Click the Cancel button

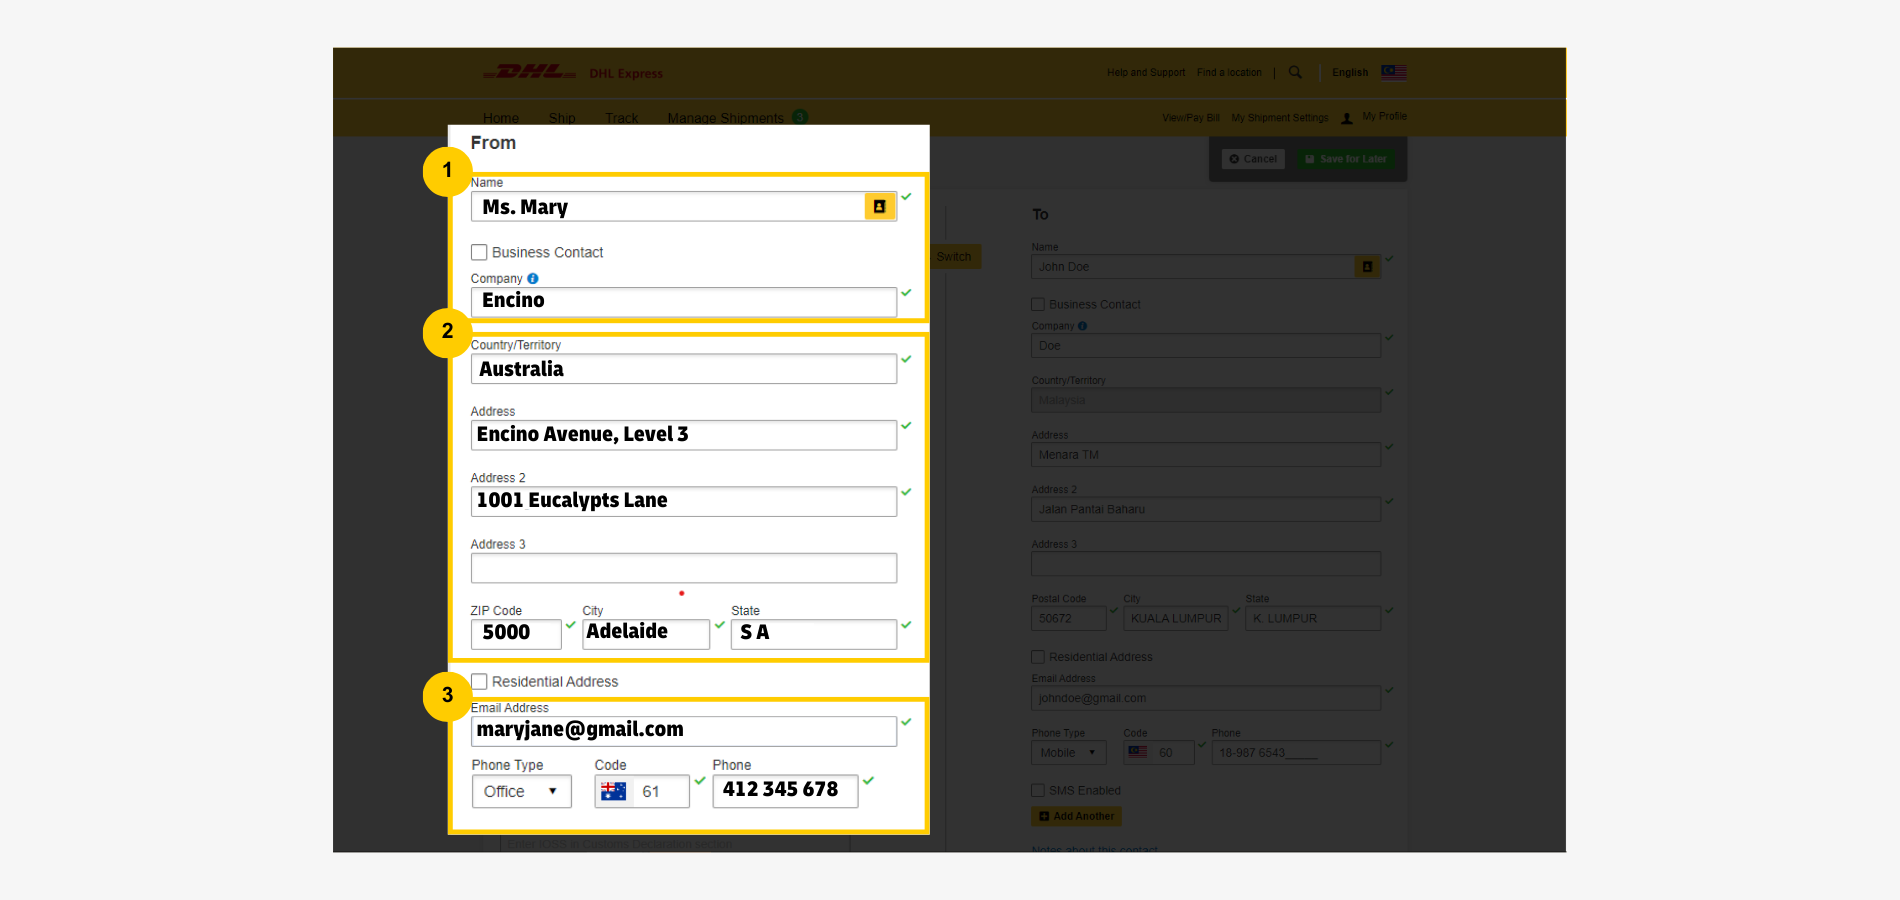coord(1253,159)
